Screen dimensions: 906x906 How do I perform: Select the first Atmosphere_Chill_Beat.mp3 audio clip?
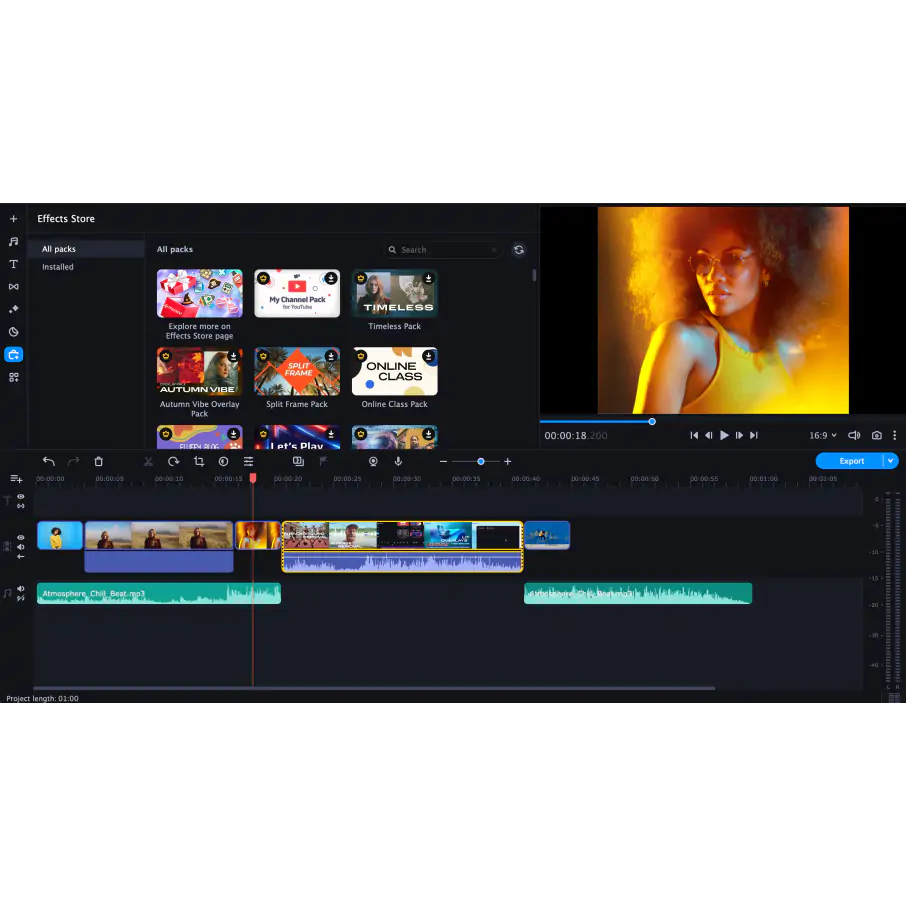click(x=159, y=593)
